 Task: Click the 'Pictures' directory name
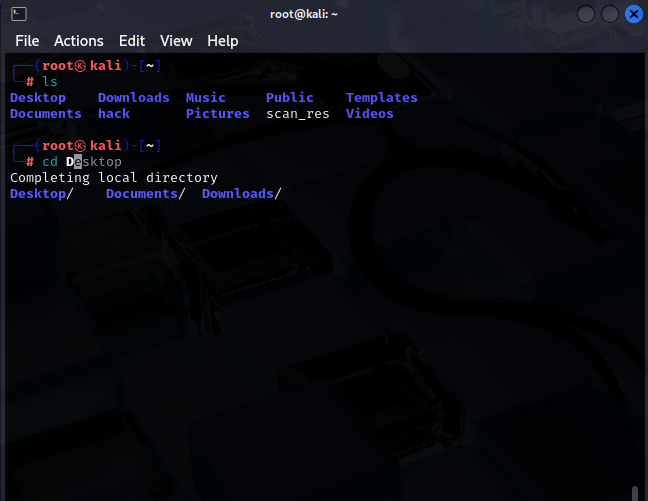click(x=218, y=114)
